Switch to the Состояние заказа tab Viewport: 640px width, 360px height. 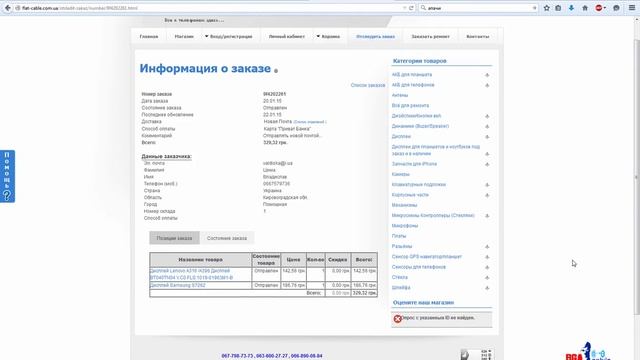pos(227,238)
